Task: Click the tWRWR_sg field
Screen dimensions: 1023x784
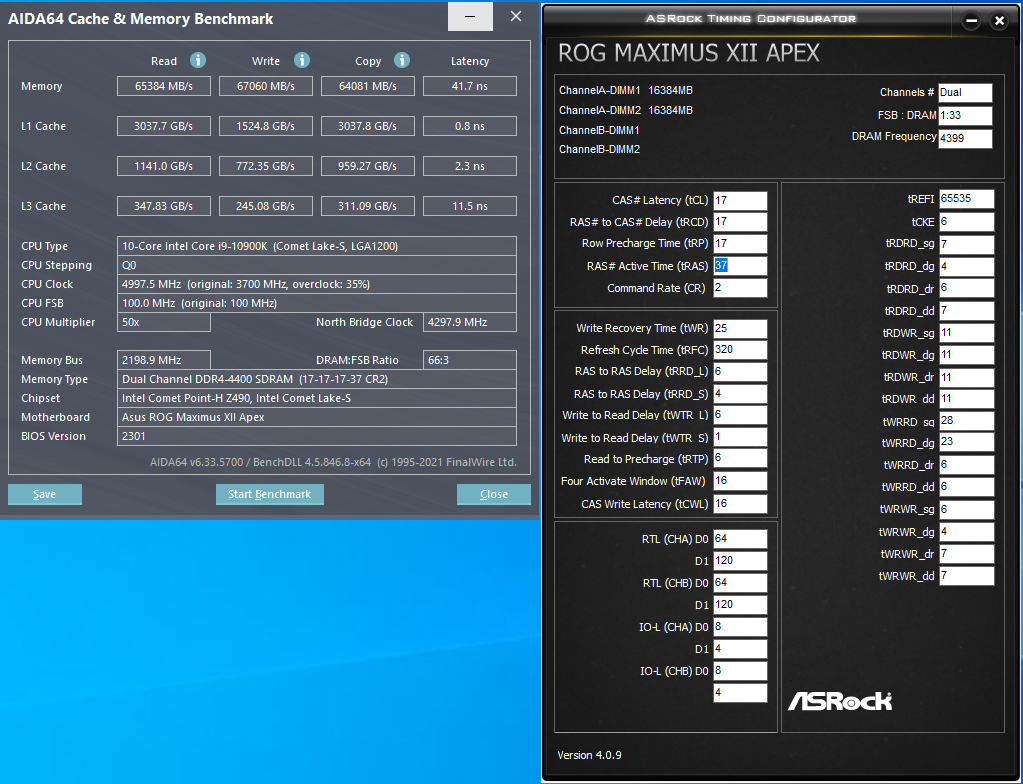Action: (x=966, y=509)
